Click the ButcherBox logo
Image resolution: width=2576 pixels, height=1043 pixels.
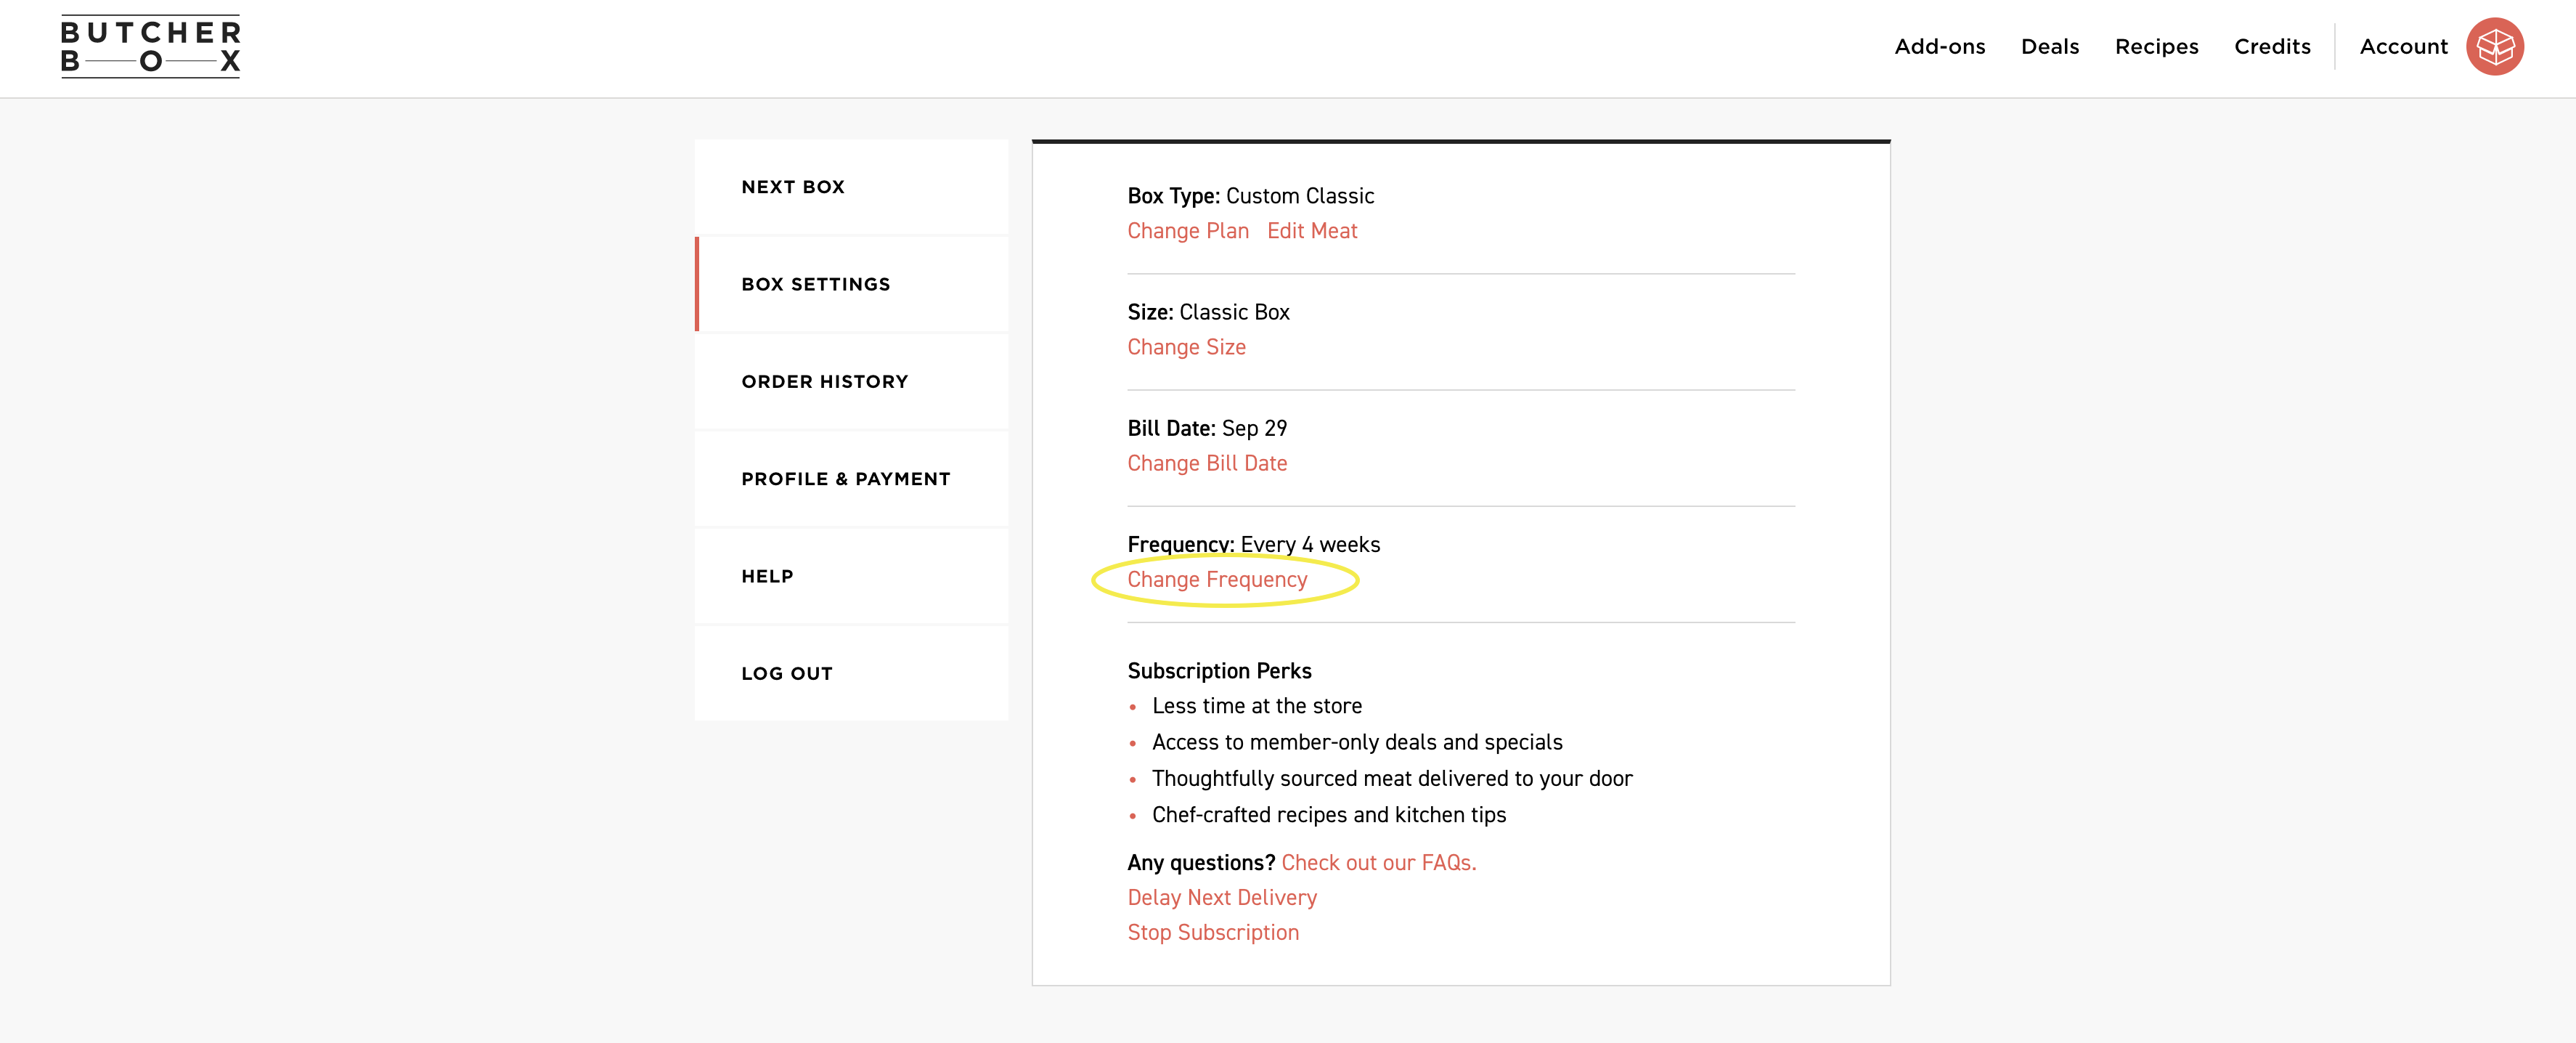click(150, 47)
